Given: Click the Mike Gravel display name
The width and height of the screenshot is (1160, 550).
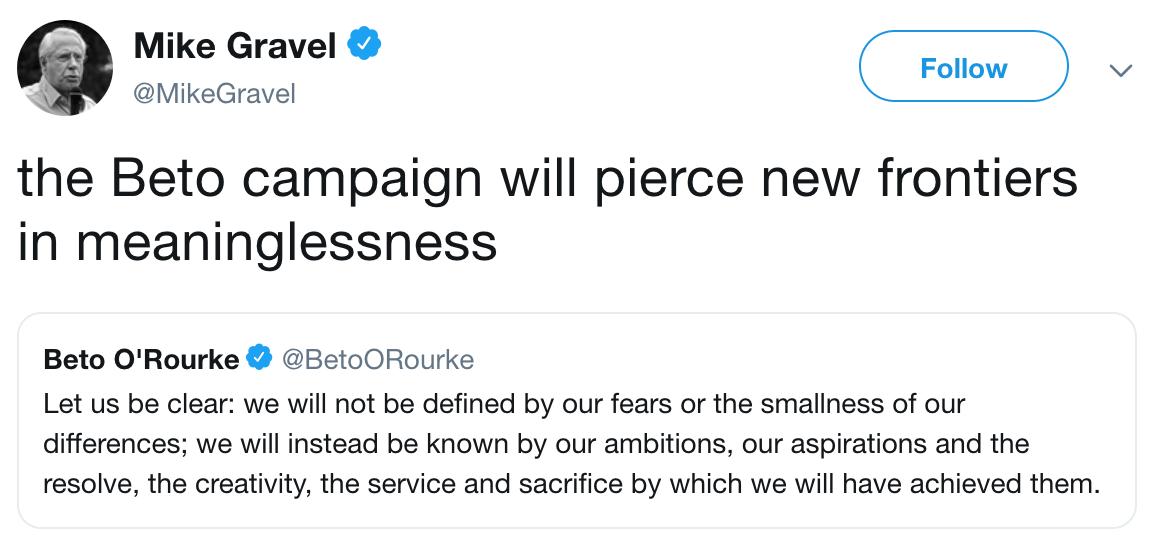Looking at the screenshot, I should click(235, 45).
